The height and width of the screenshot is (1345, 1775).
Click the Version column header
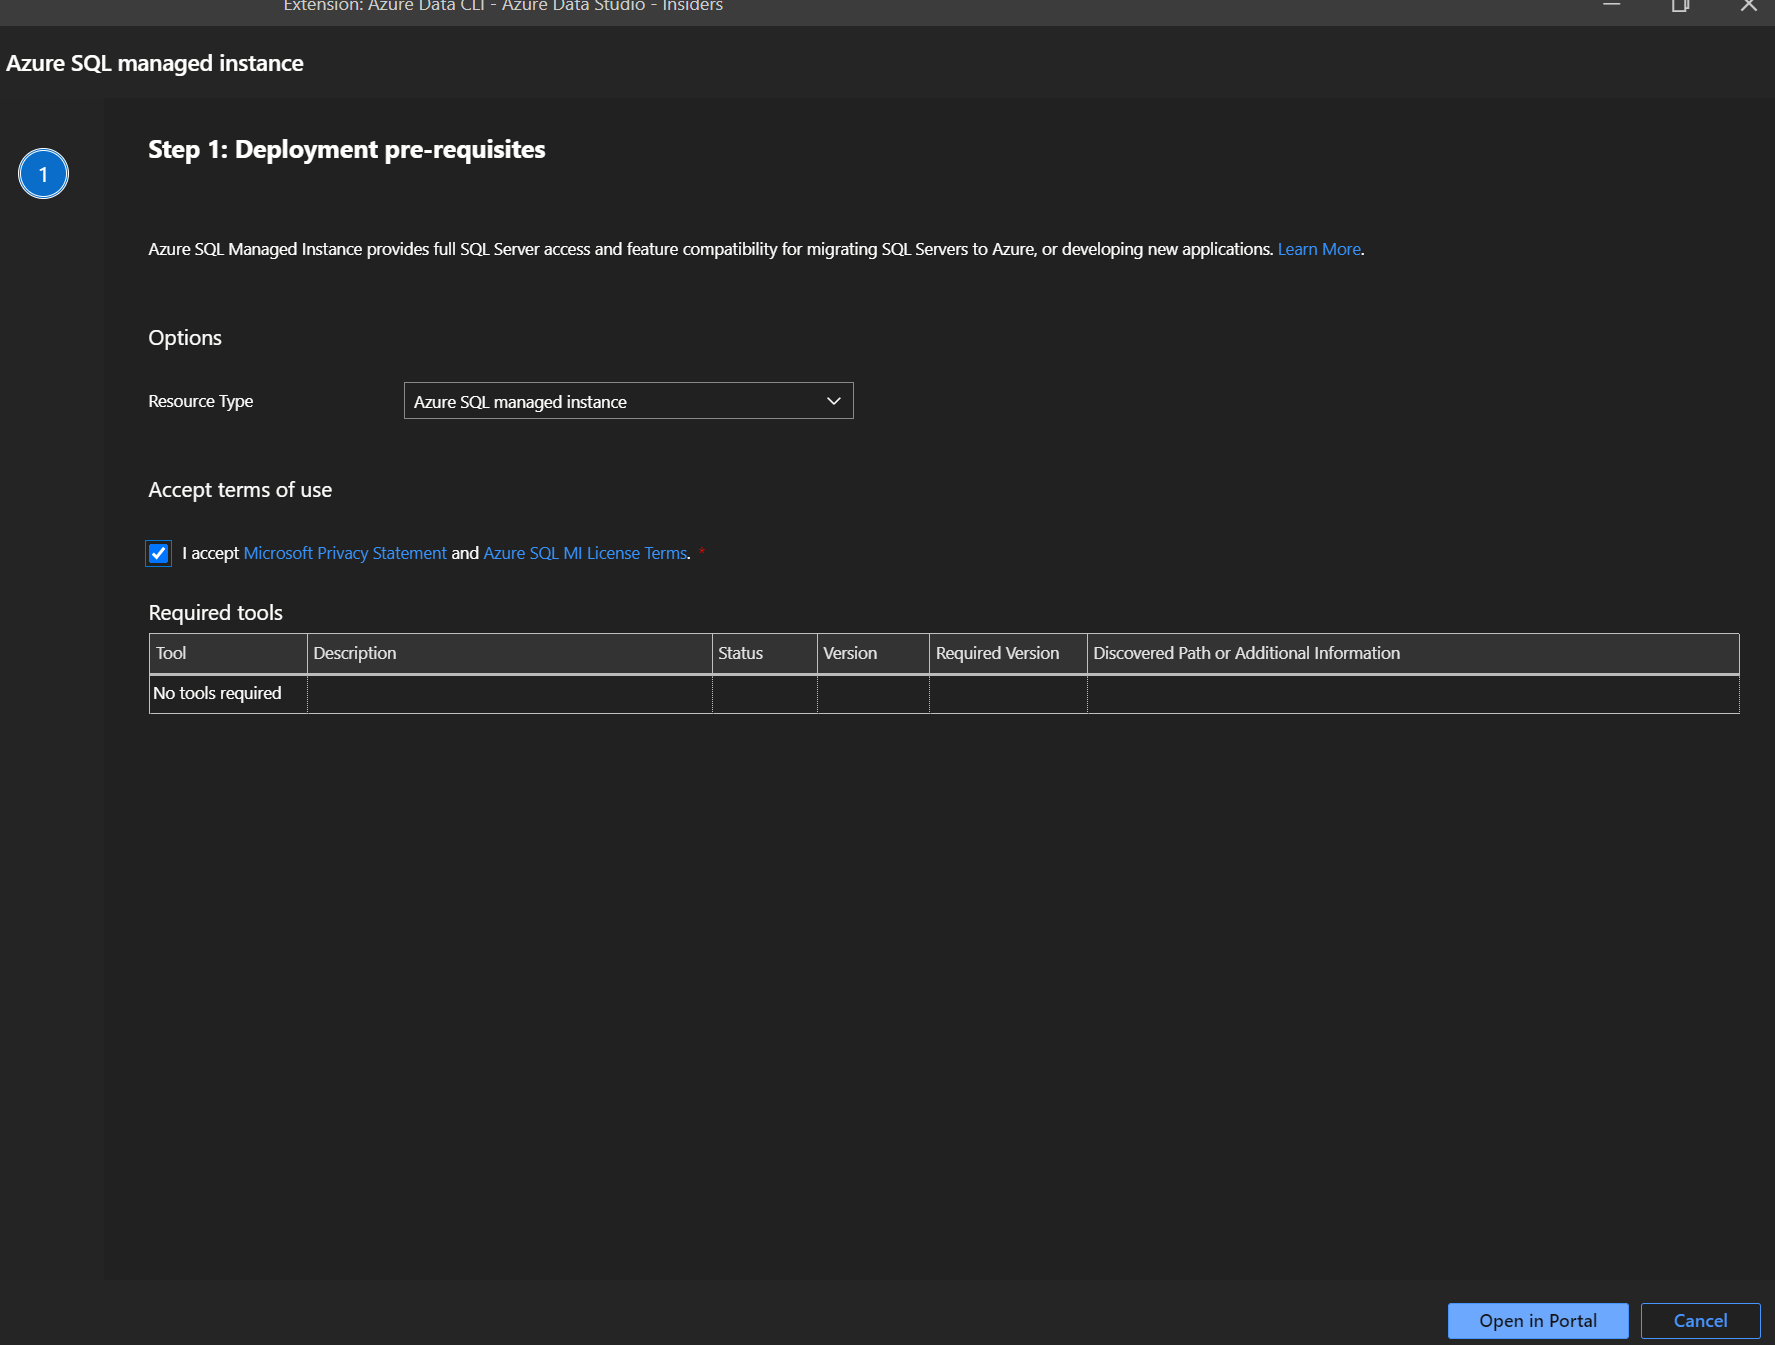coord(850,653)
